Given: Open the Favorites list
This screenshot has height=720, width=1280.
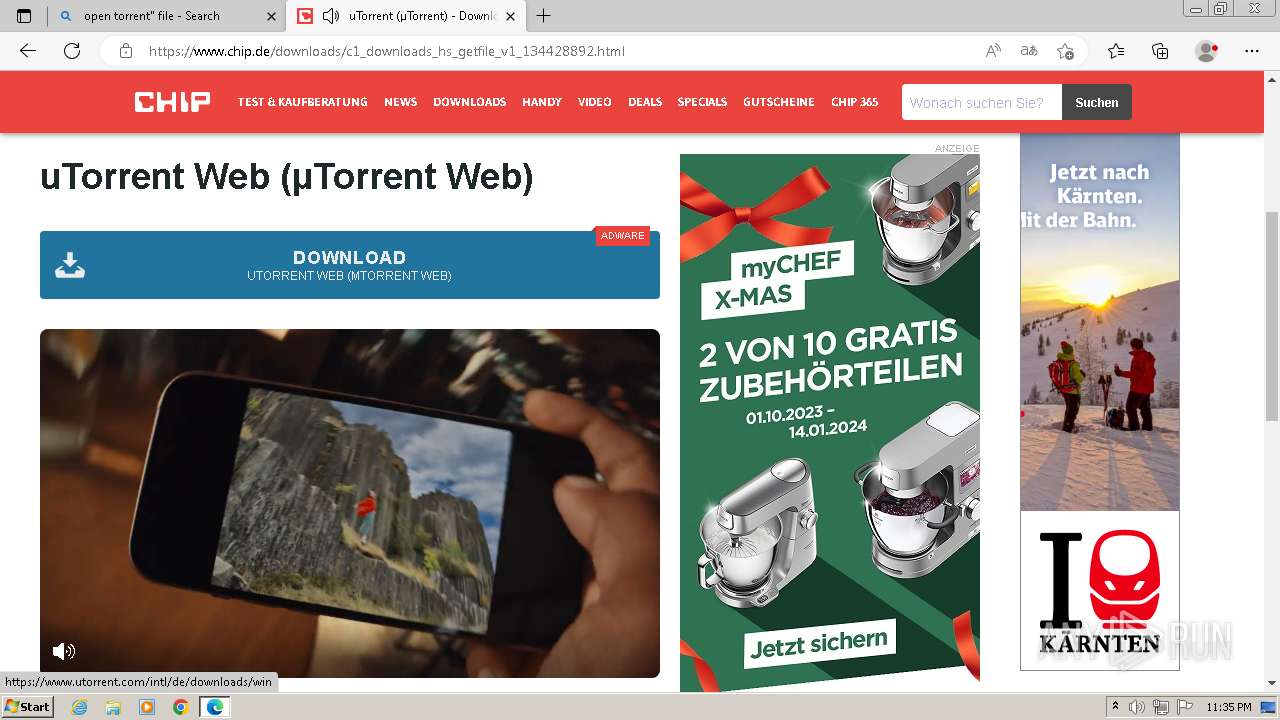Looking at the screenshot, I should pos(1116,51).
